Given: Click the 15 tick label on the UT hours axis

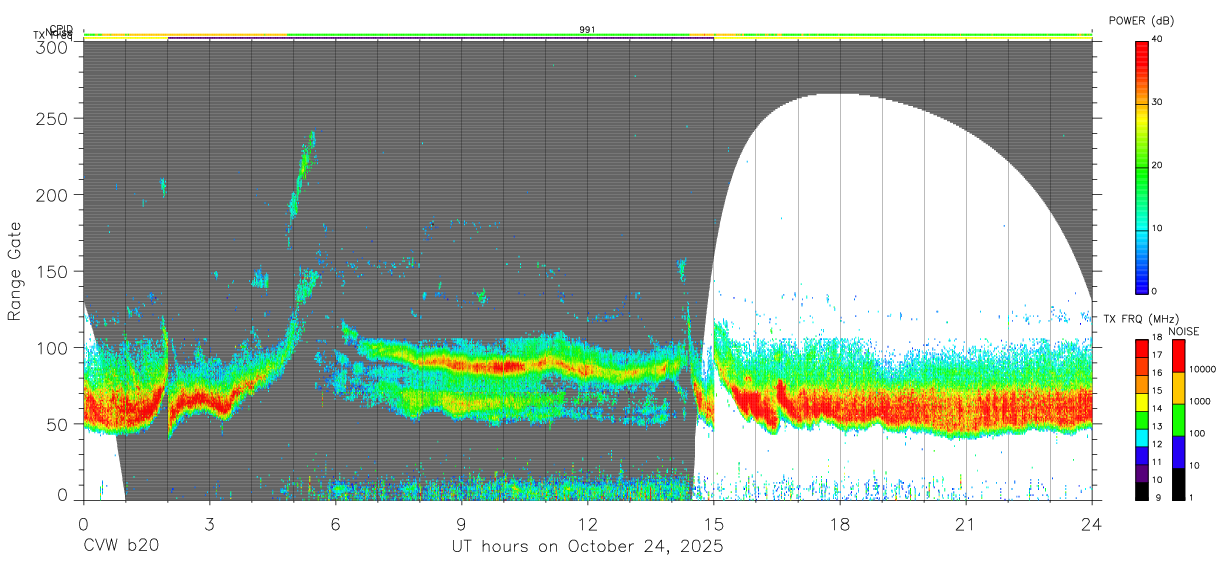Looking at the screenshot, I should coord(714,524).
